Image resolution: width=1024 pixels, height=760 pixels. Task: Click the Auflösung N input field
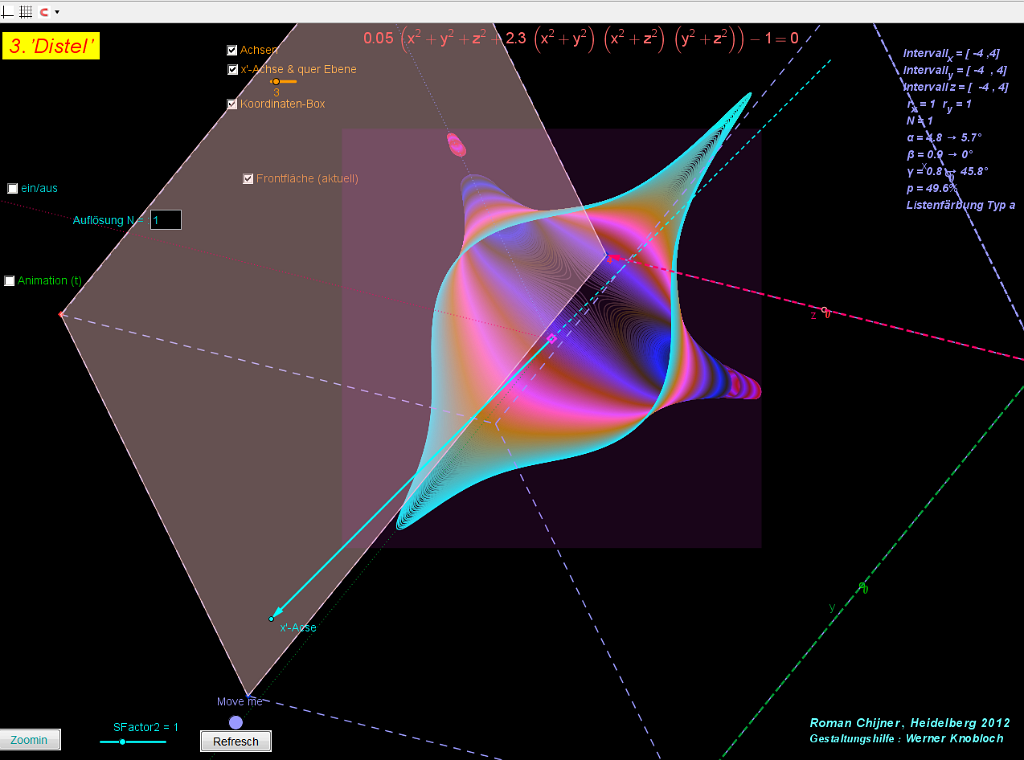point(165,220)
